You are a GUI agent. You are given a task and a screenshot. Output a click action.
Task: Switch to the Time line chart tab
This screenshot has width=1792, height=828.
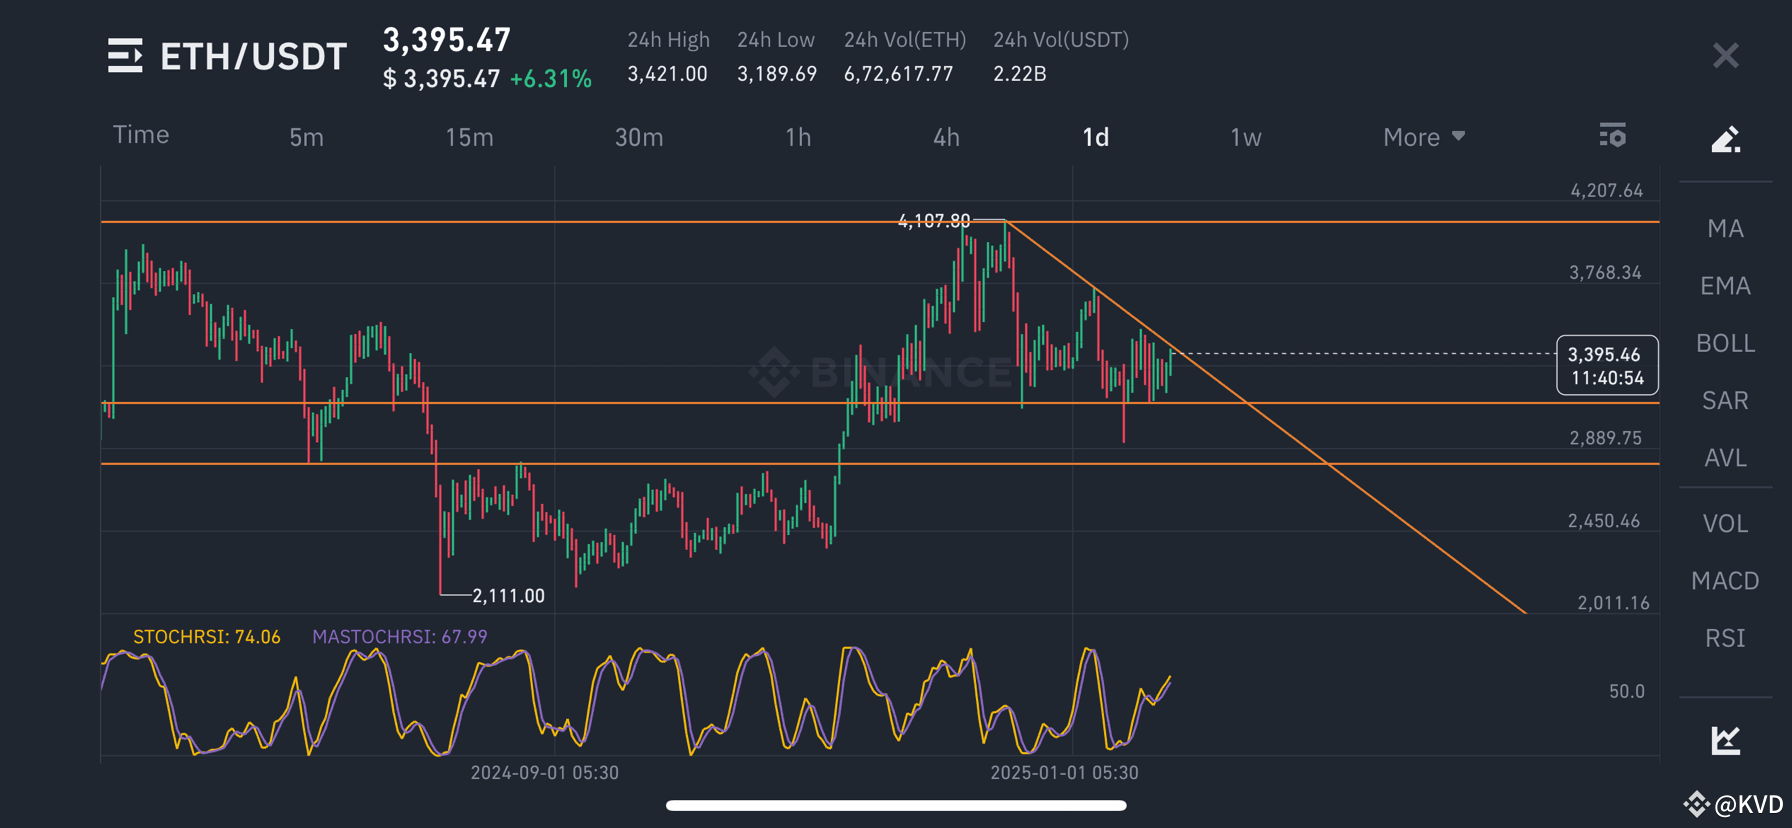tap(141, 135)
